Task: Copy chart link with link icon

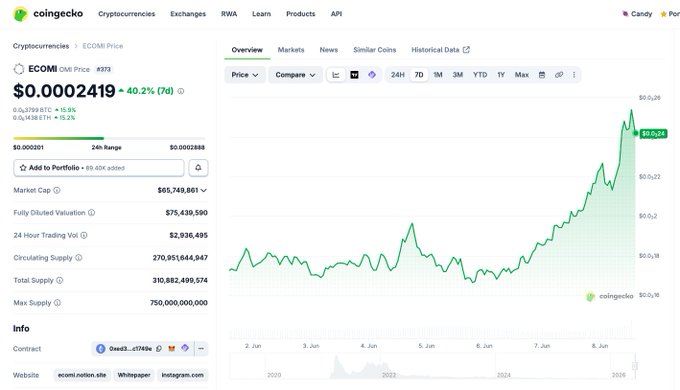Action: pyautogui.click(x=559, y=75)
